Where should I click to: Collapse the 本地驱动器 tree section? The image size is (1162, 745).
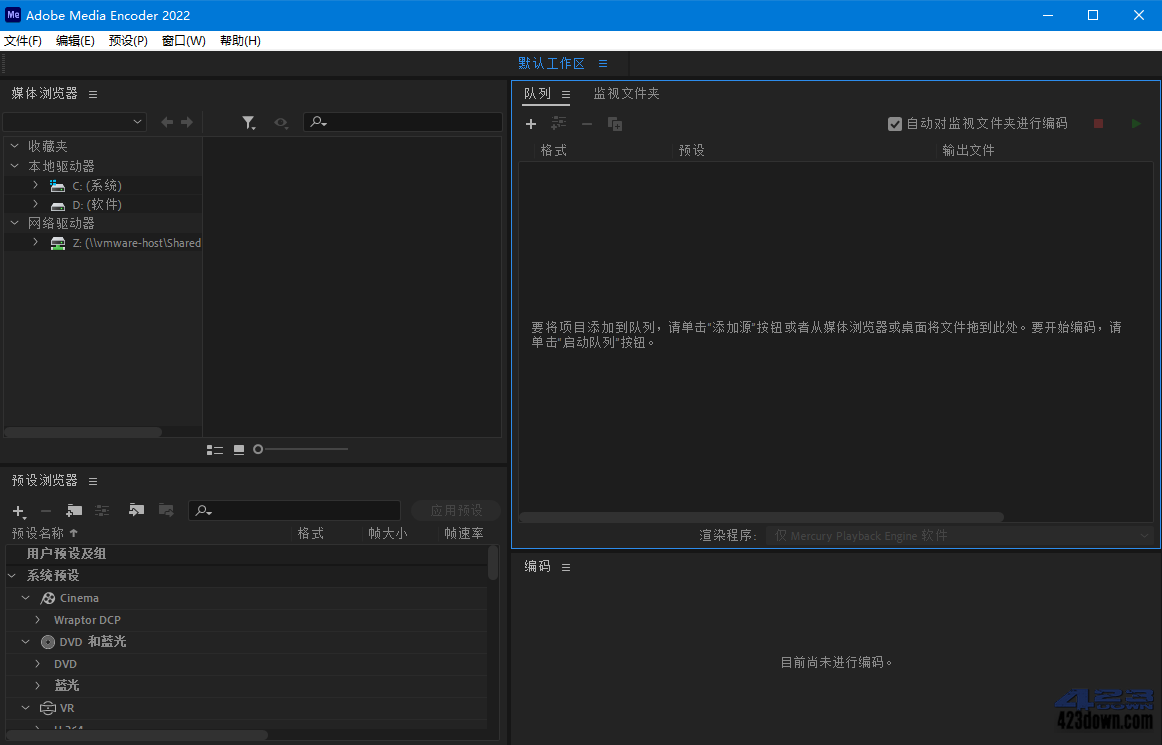pyautogui.click(x=13, y=166)
